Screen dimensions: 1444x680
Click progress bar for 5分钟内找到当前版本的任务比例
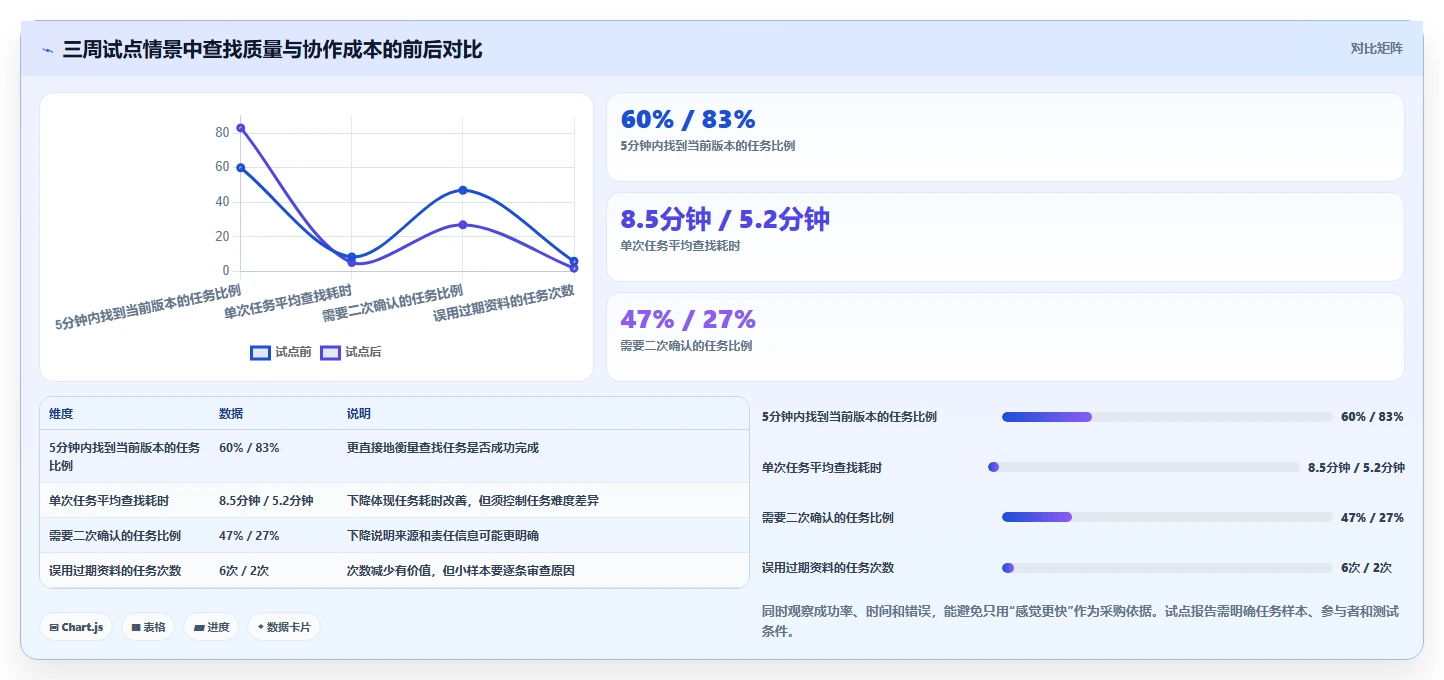tap(1167, 417)
